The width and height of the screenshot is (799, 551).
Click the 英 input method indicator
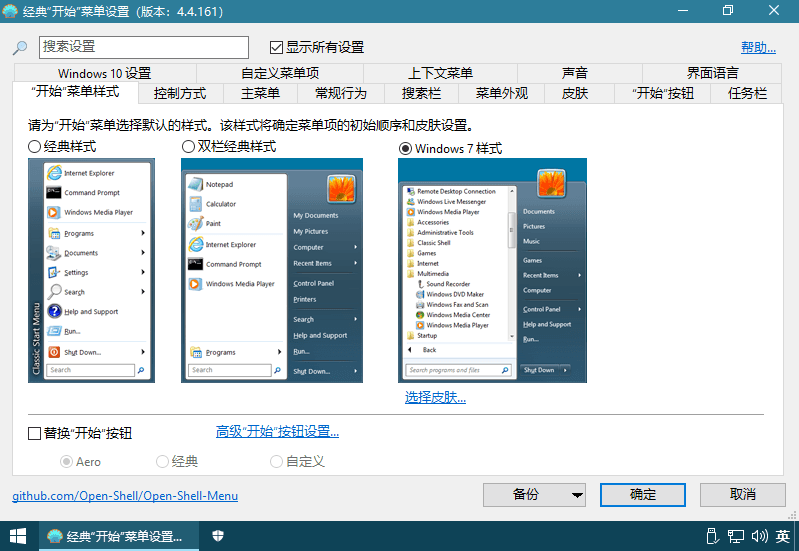pos(782,536)
